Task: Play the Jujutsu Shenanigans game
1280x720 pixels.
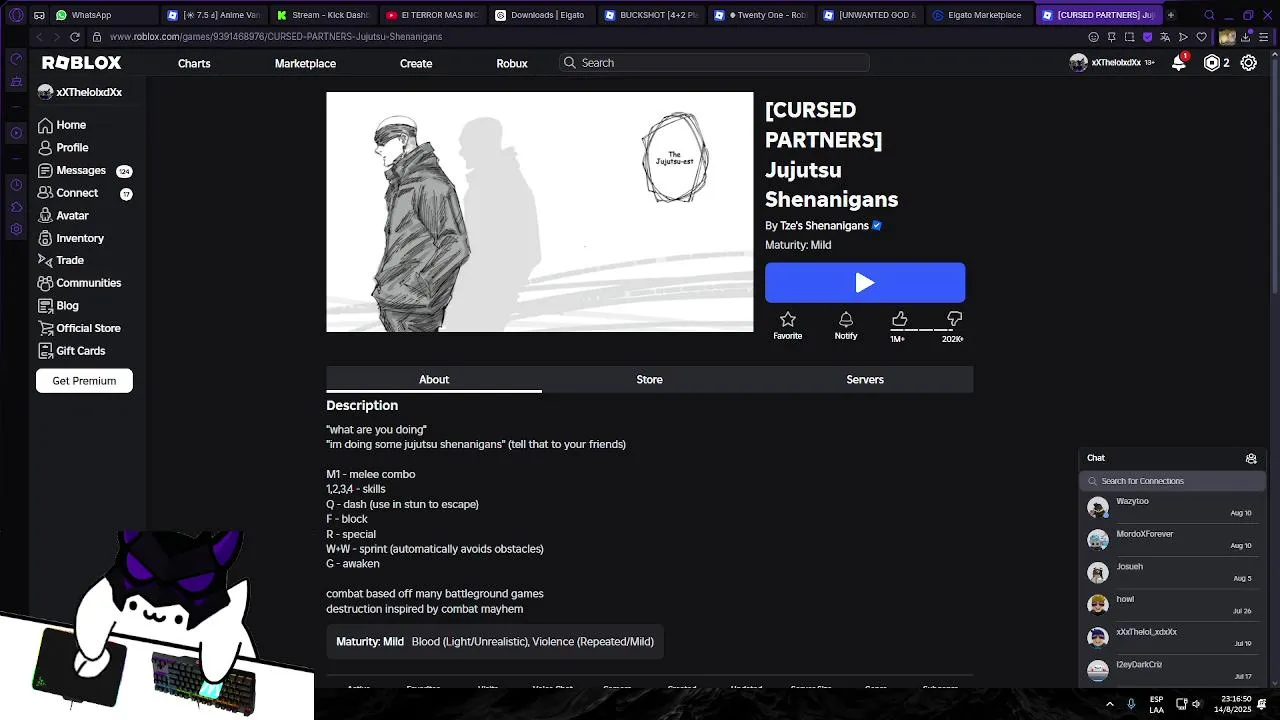Action: [x=865, y=283]
